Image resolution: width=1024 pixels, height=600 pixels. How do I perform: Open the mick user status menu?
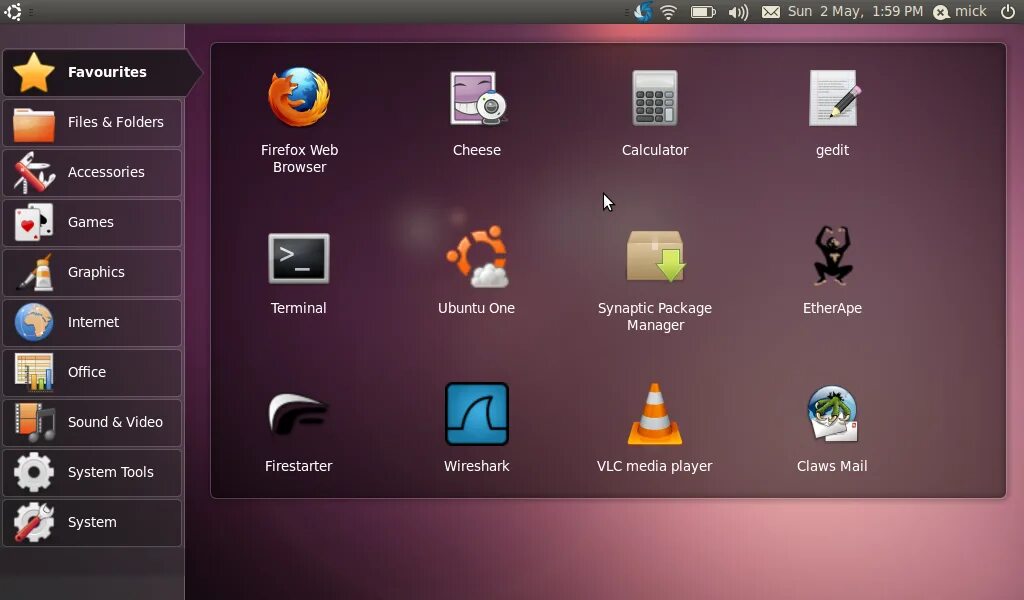[x=959, y=12]
